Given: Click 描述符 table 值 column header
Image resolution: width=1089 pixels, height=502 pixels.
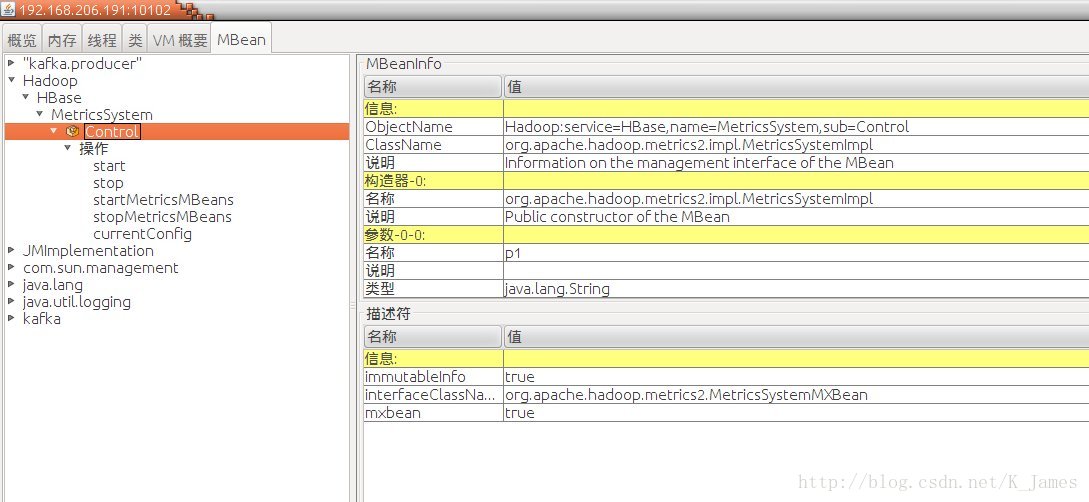Looking at the screenshot, I should click(x=796, y=337).
